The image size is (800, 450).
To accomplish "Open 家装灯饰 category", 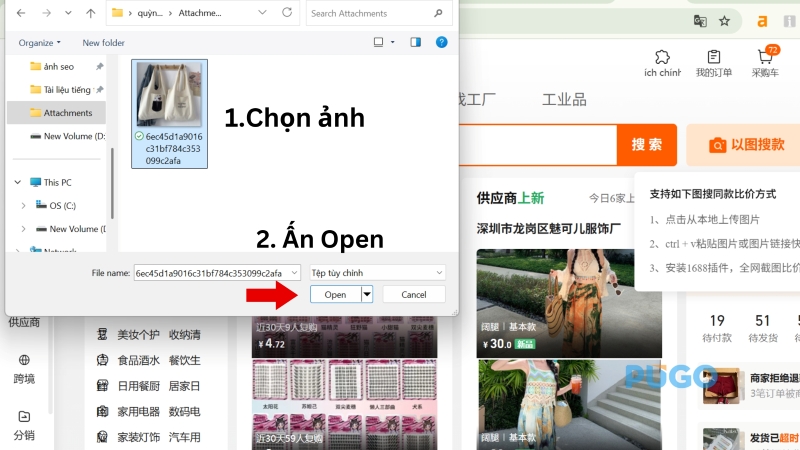I will (138, 437).
